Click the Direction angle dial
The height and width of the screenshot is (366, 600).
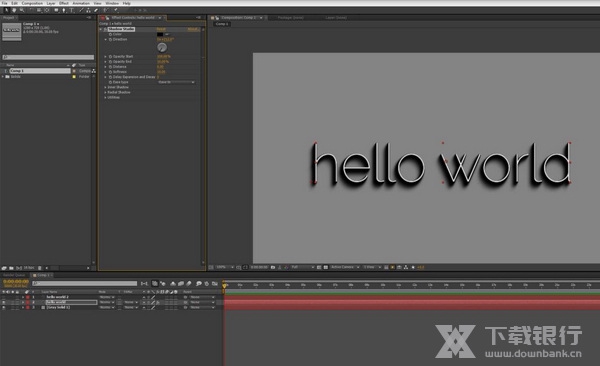tap(162, 47)
